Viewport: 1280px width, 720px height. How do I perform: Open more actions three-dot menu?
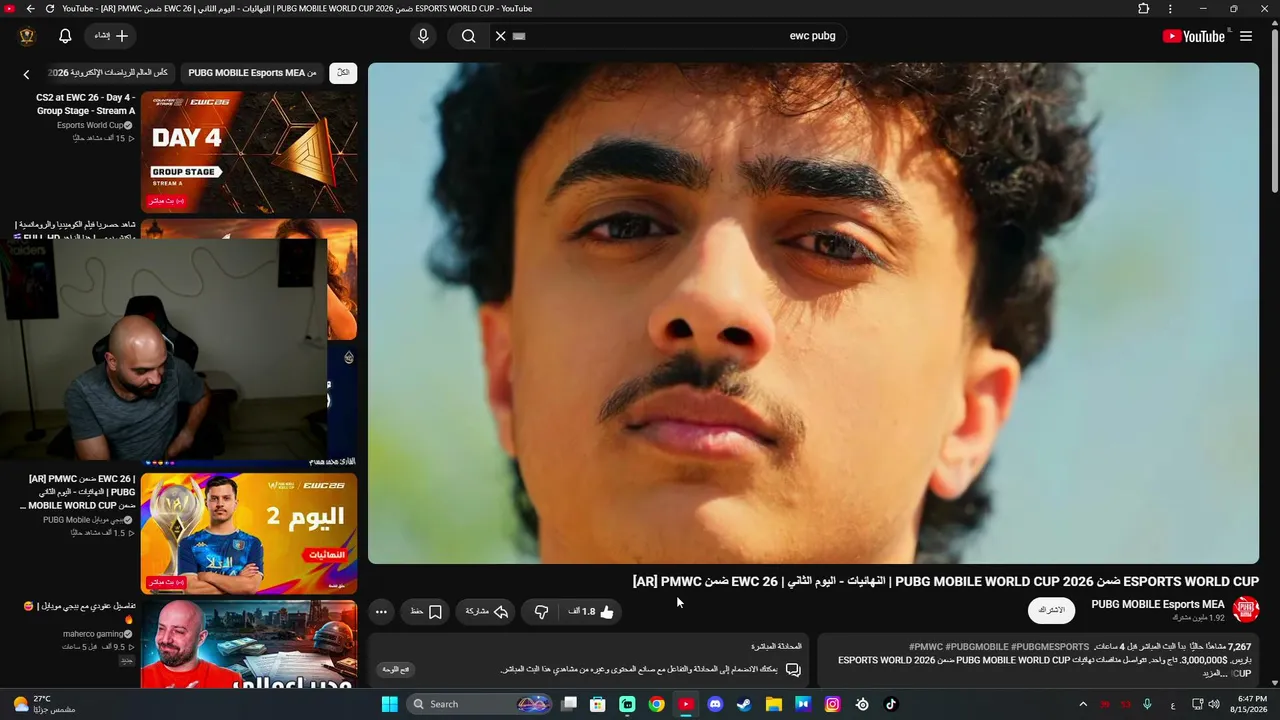(x=381, y=611)
